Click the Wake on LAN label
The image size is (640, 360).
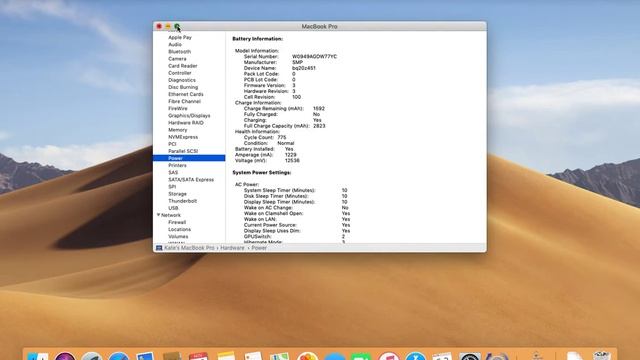point(260,219)
